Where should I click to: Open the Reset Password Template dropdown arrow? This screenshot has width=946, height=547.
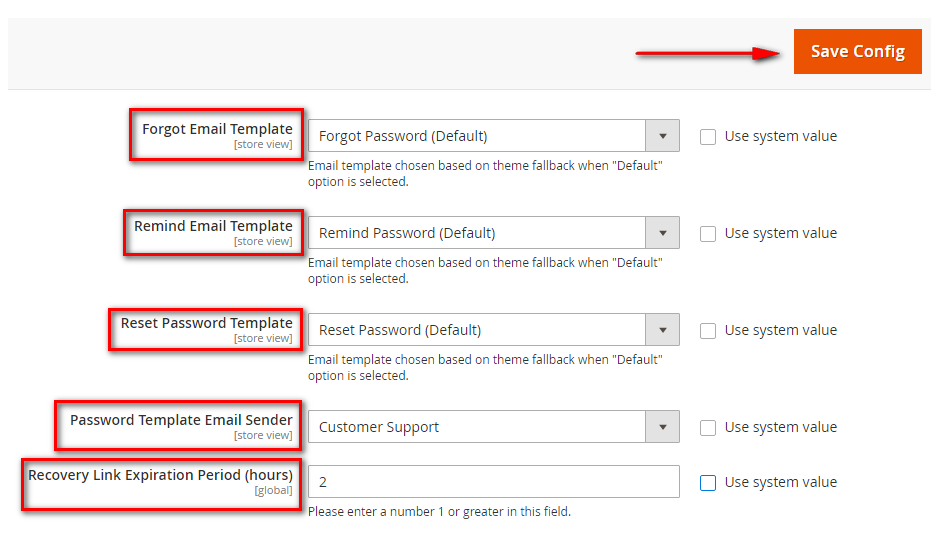[x=662, y=330]
